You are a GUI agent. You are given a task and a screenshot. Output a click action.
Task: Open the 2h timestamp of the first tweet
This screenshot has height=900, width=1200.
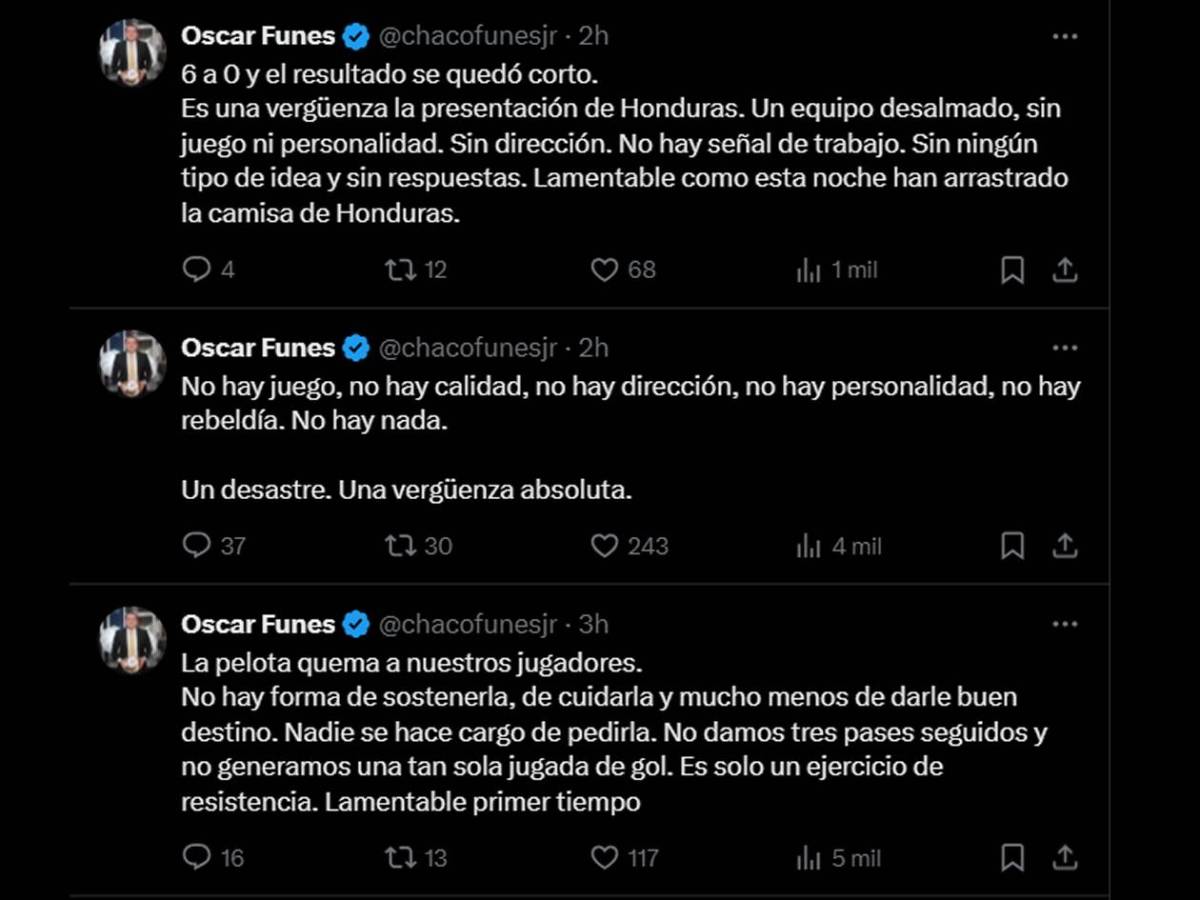[593, 35]
